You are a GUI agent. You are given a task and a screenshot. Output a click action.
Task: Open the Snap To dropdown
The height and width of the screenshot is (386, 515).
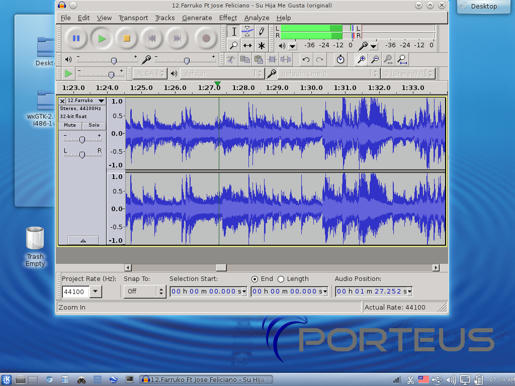click(145, 291)
